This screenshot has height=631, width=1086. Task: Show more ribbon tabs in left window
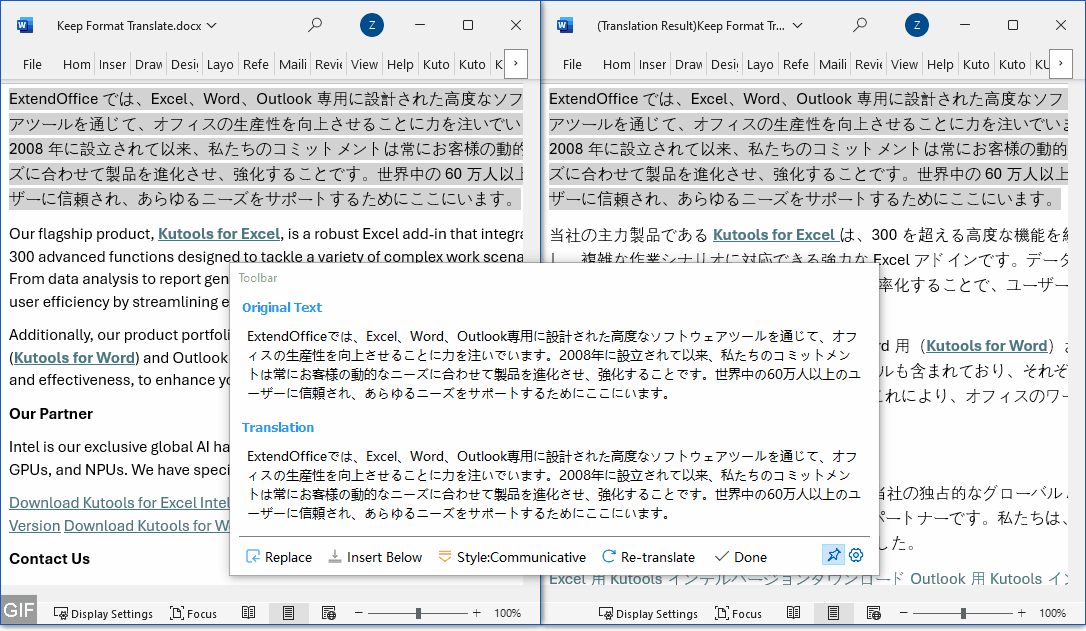(x=515, y=64)
